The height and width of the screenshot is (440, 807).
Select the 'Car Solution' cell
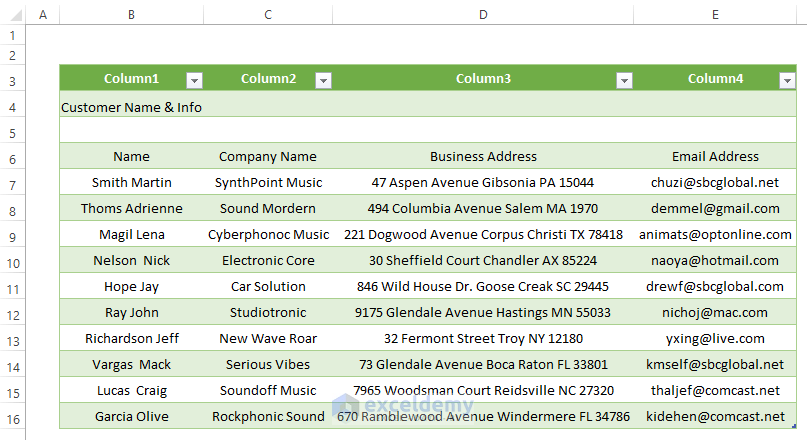coord(268,286)
